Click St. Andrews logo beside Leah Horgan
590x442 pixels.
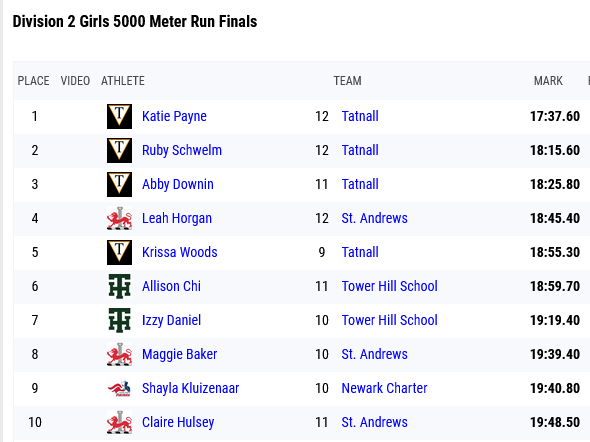tap(119, 218)
